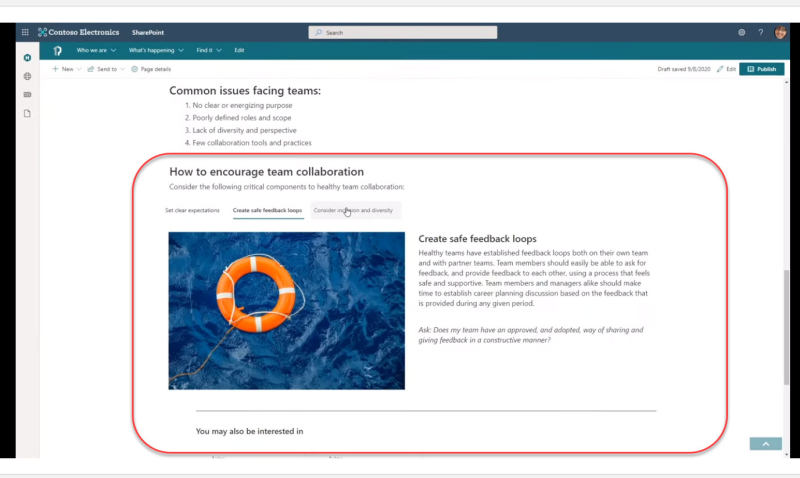Image resolution: width=800 pixels, height=478 pixels.
Task: Switch to Consider inclusion and diversity tab
Action: tap(354, 210)
